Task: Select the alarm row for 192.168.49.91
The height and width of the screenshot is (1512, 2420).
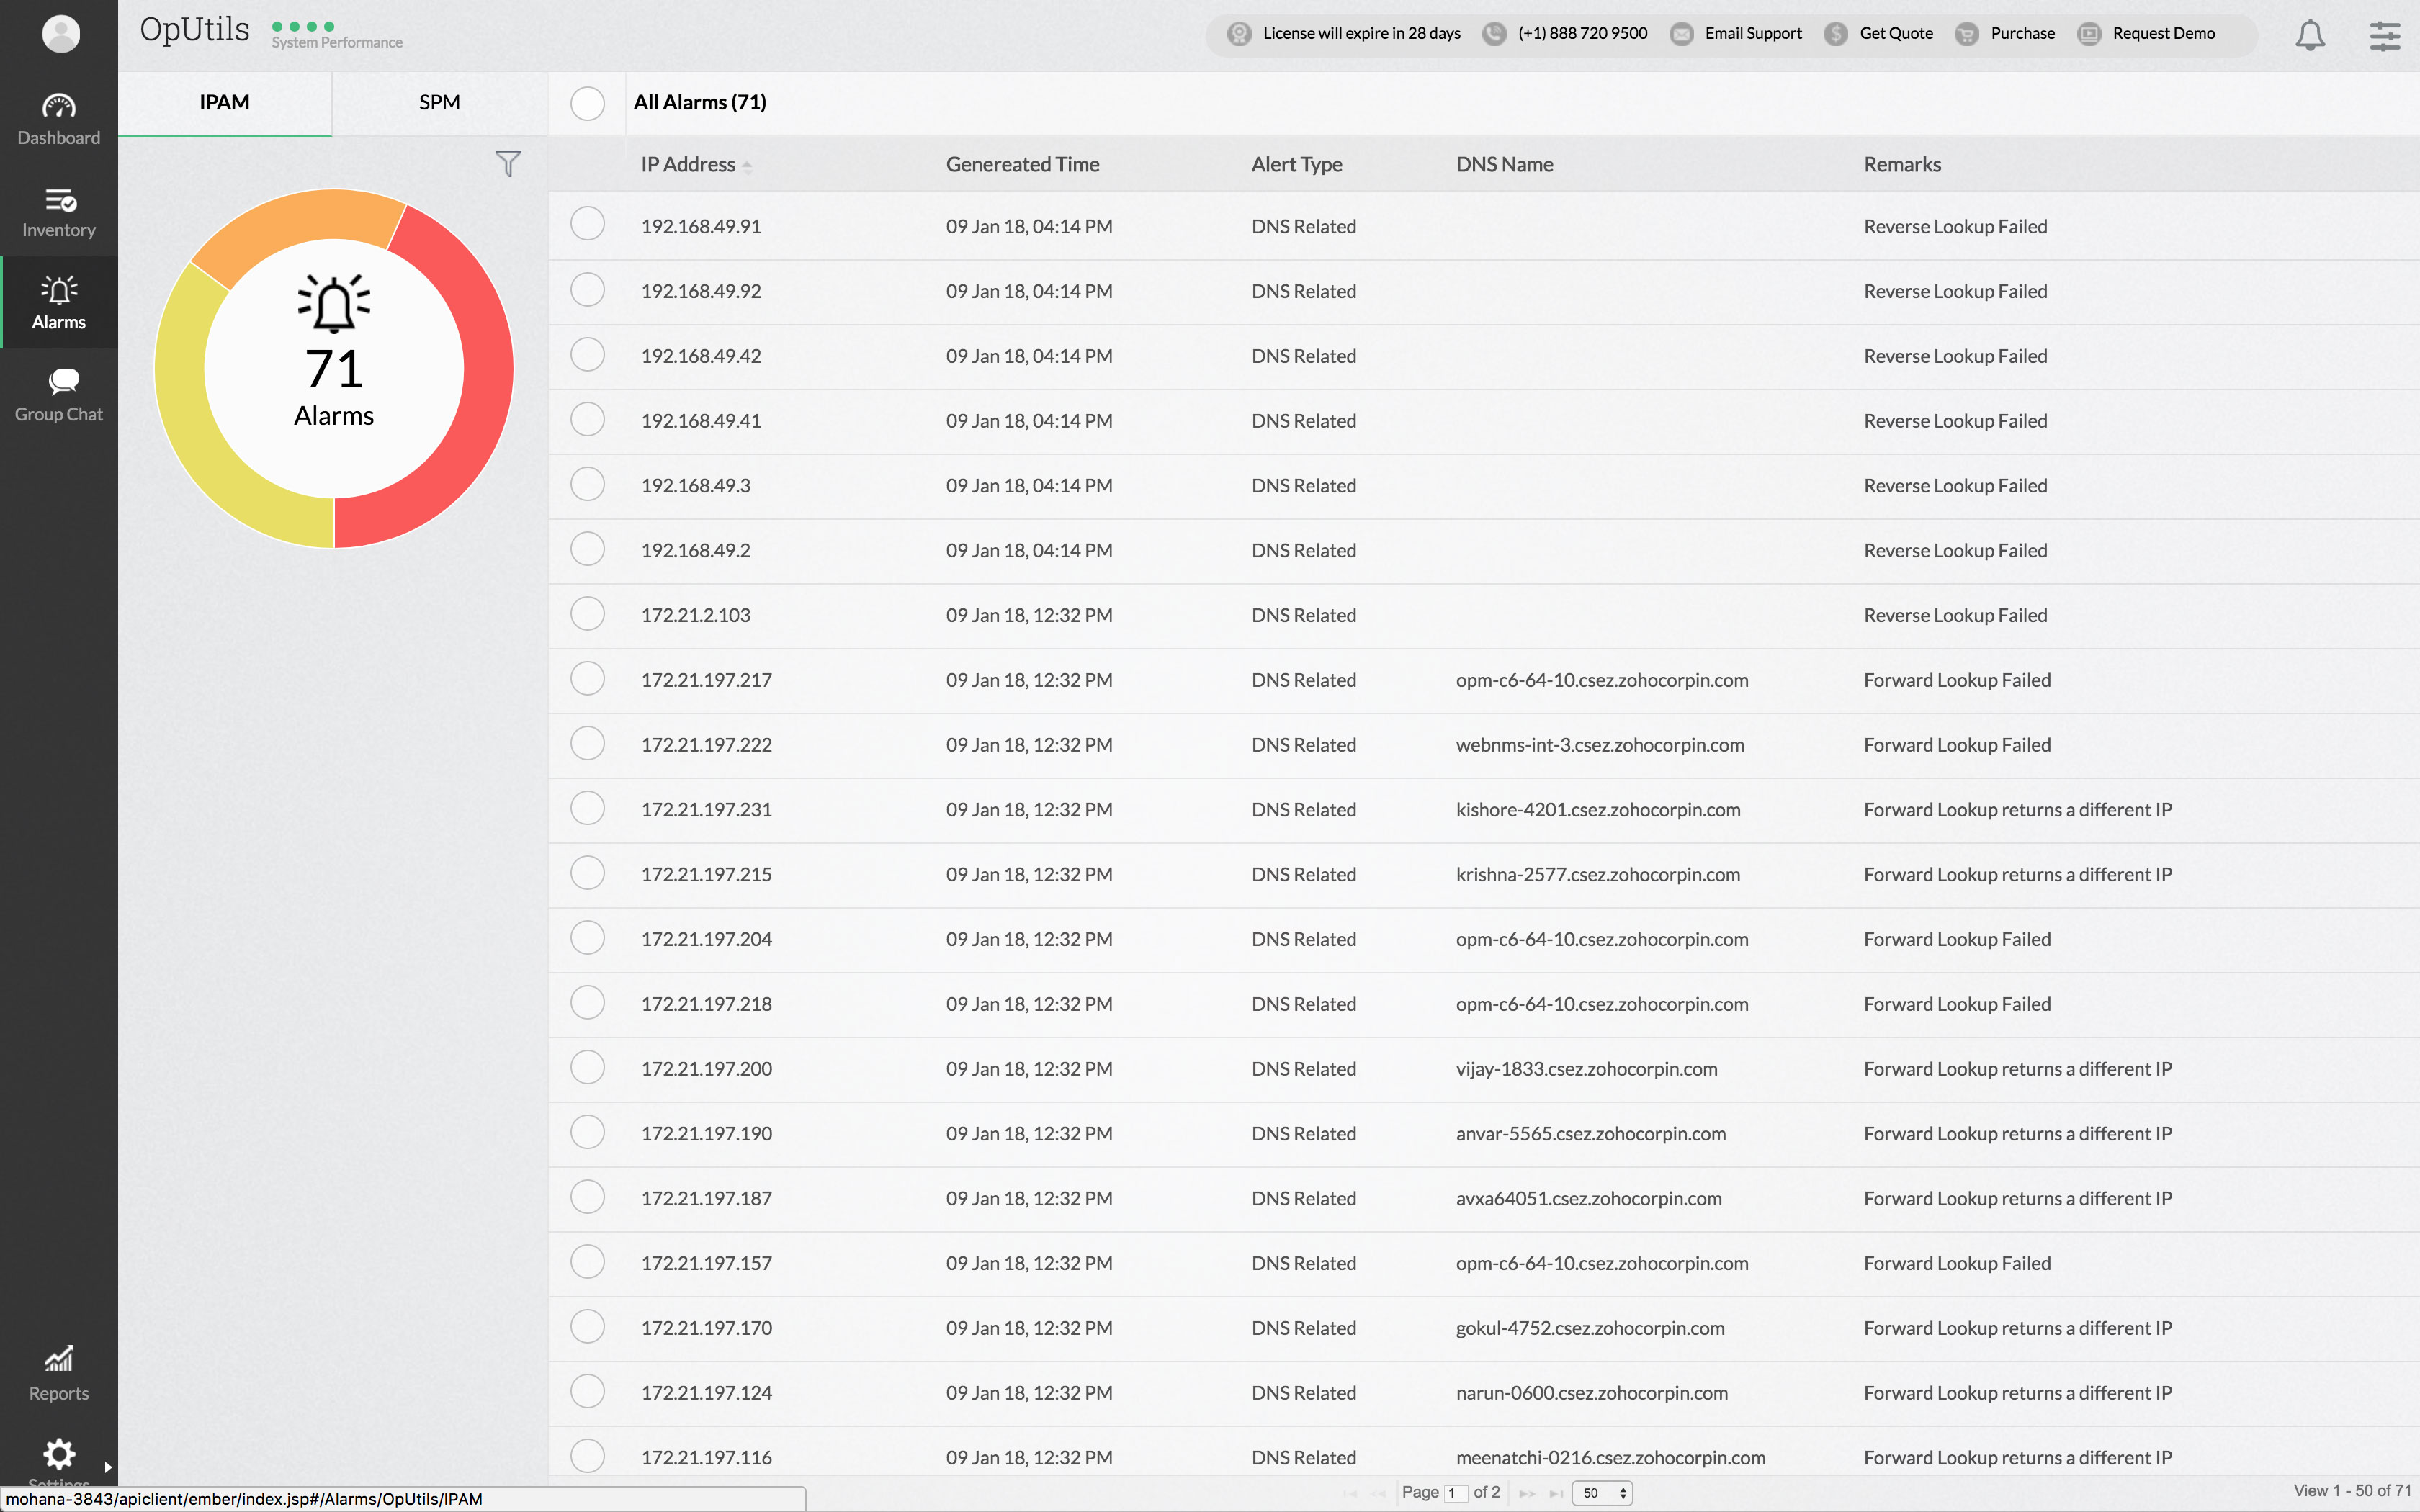Action: pyautogui.click(x=587, y=225)
